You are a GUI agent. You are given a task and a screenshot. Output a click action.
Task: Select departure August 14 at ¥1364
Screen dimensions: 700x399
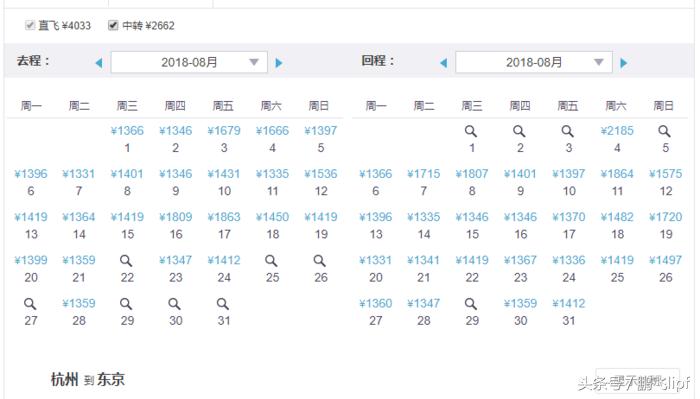[79, 217]
